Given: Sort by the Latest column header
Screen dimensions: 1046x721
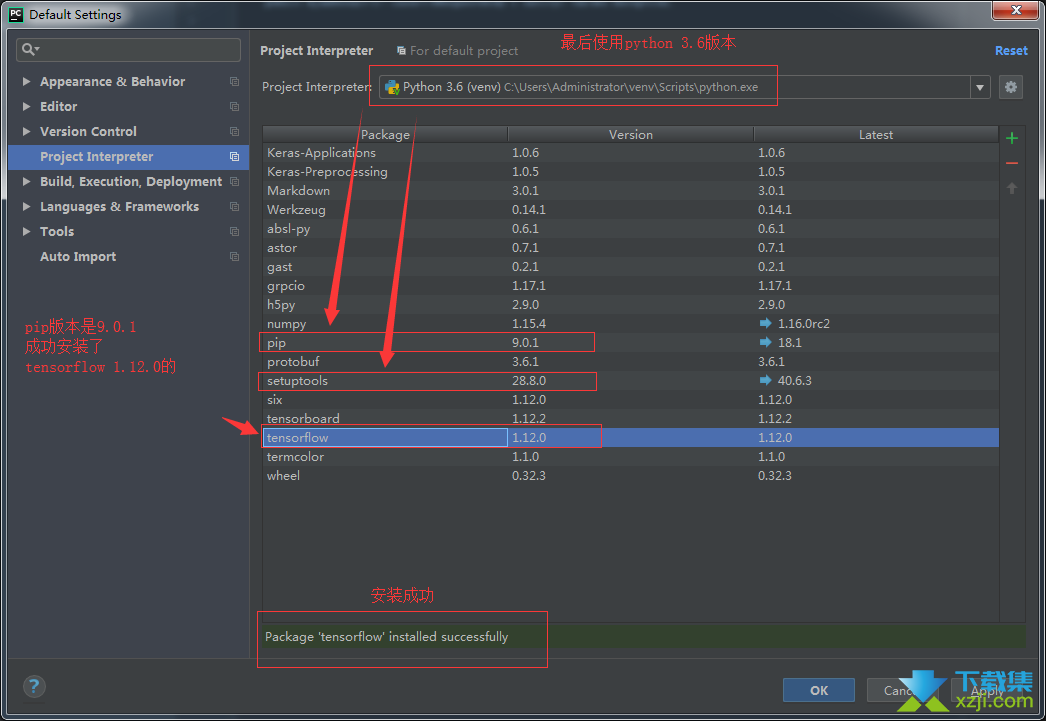Looking at the screenshot, I should [876, 134].
